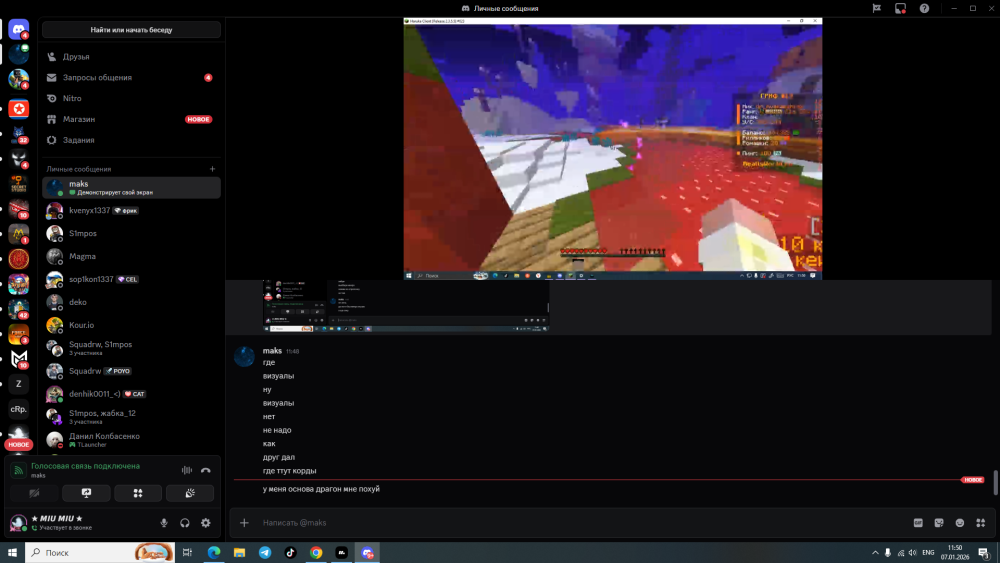Open the inbox icon in title bar
Image resolution: width=1000 pixels, height=563 pixels.
pyautogui.click(x=901, y=8)
